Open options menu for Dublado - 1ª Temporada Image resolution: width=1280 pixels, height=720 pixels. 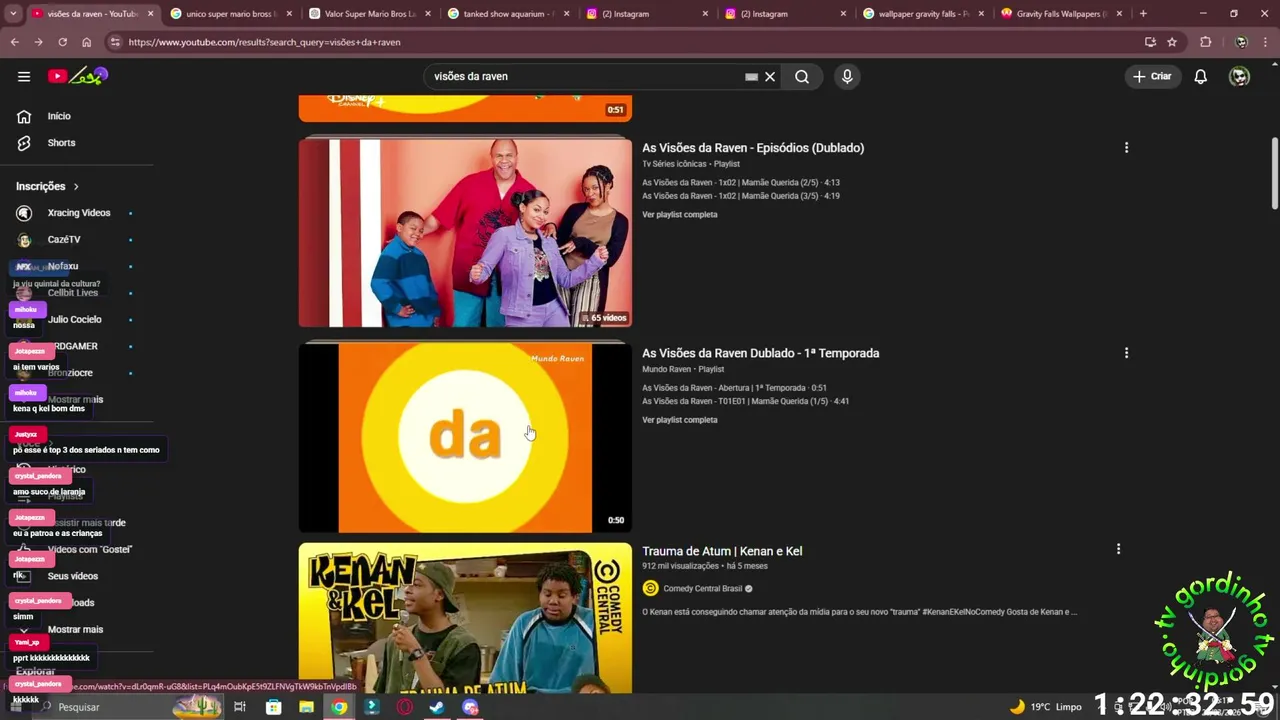point(1126,353)
